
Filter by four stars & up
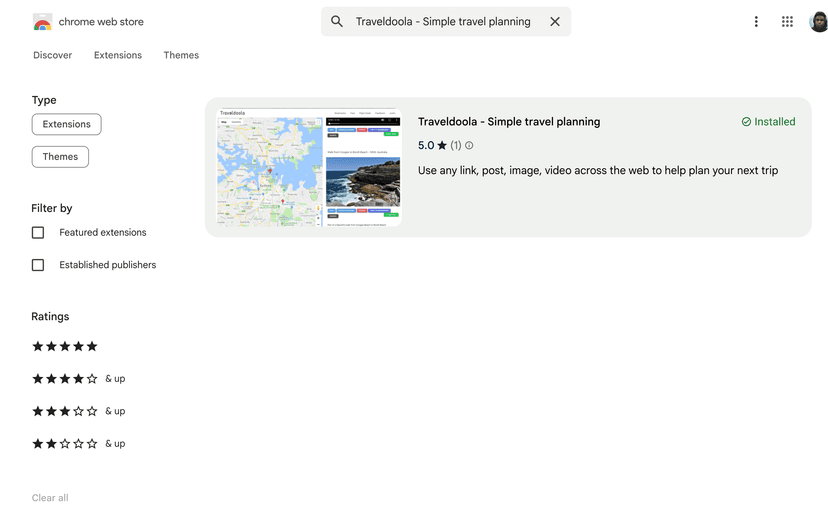coord(78,379)
